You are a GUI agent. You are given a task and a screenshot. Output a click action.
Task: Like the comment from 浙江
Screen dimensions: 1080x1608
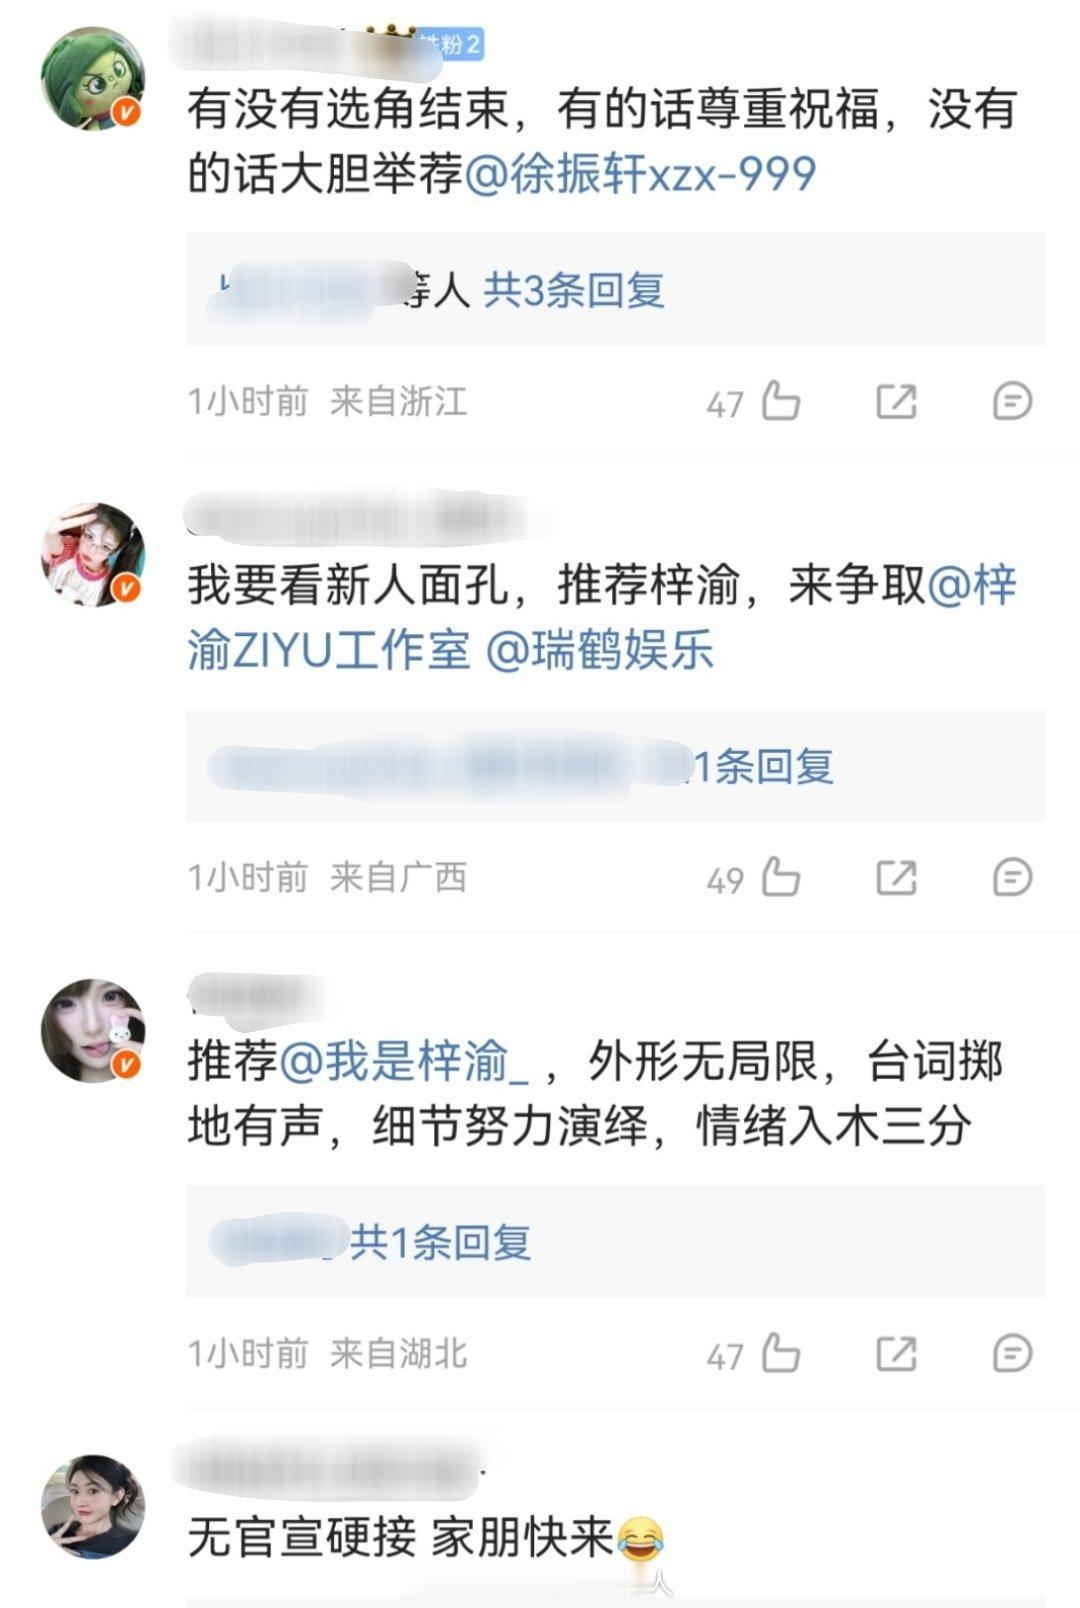pos(781,402)
